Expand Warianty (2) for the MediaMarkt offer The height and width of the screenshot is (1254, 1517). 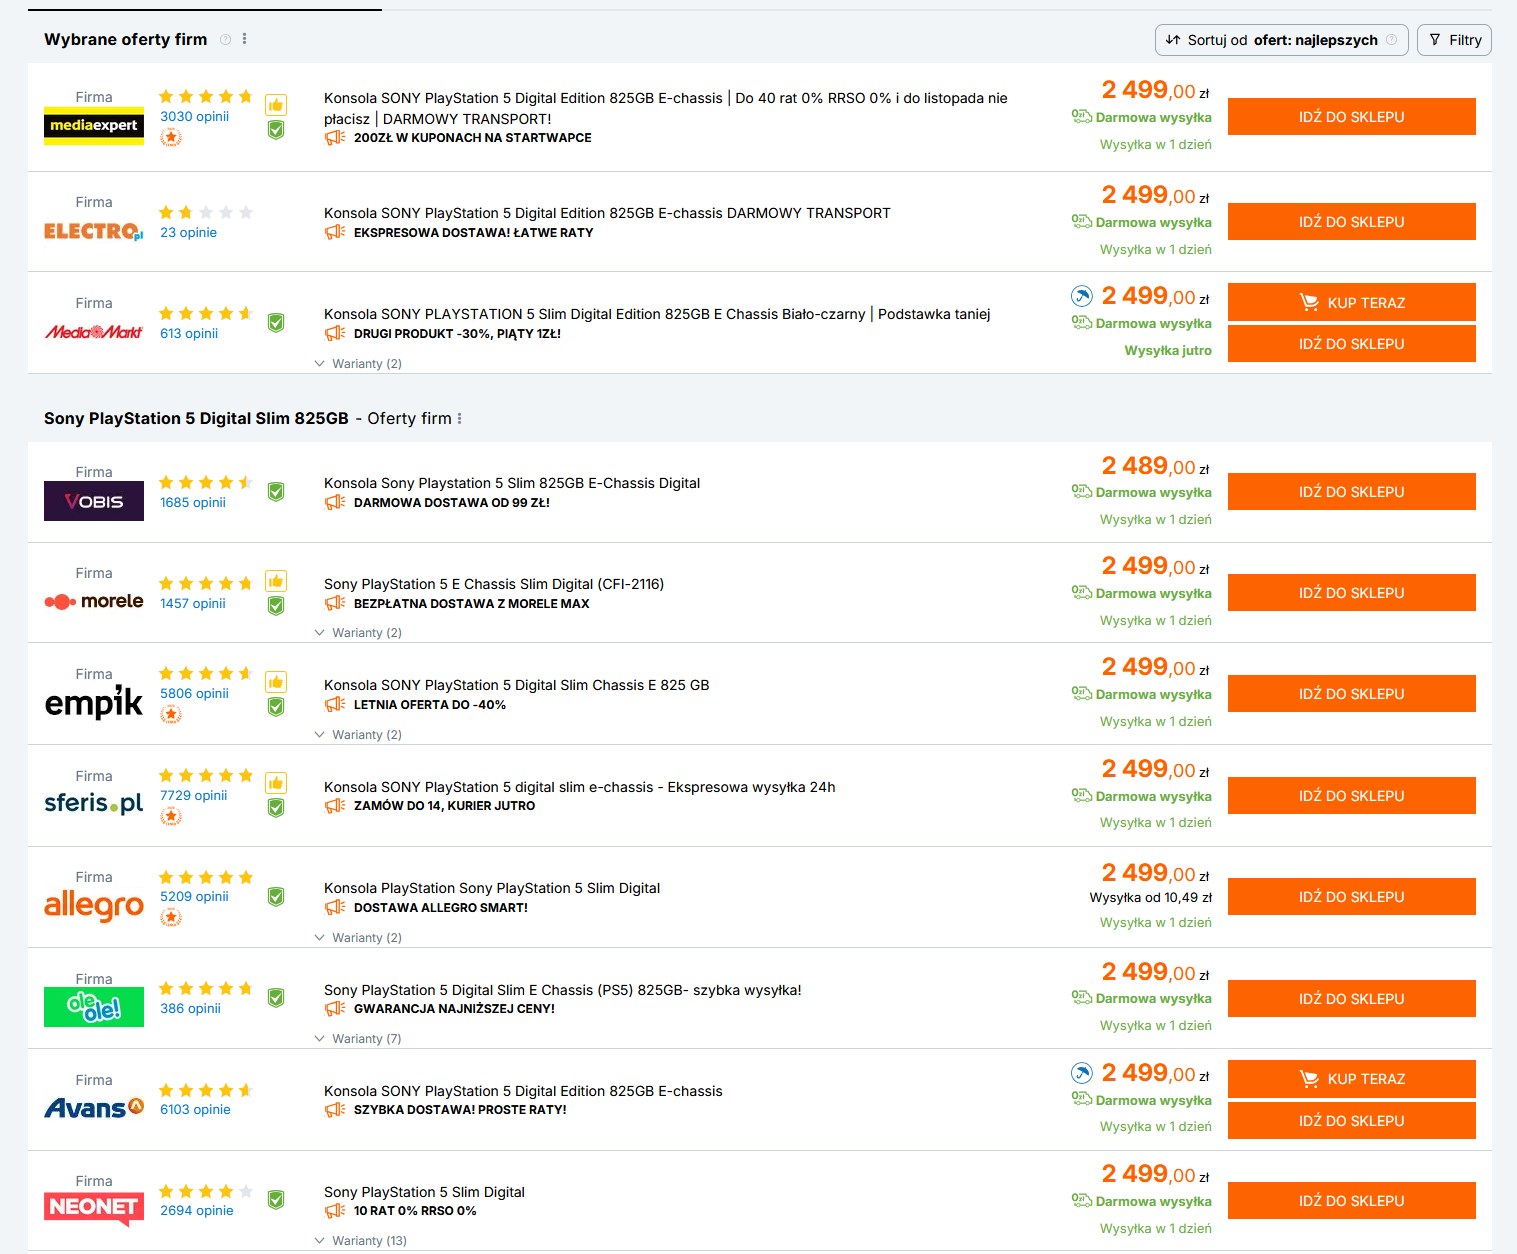(358, 364)
